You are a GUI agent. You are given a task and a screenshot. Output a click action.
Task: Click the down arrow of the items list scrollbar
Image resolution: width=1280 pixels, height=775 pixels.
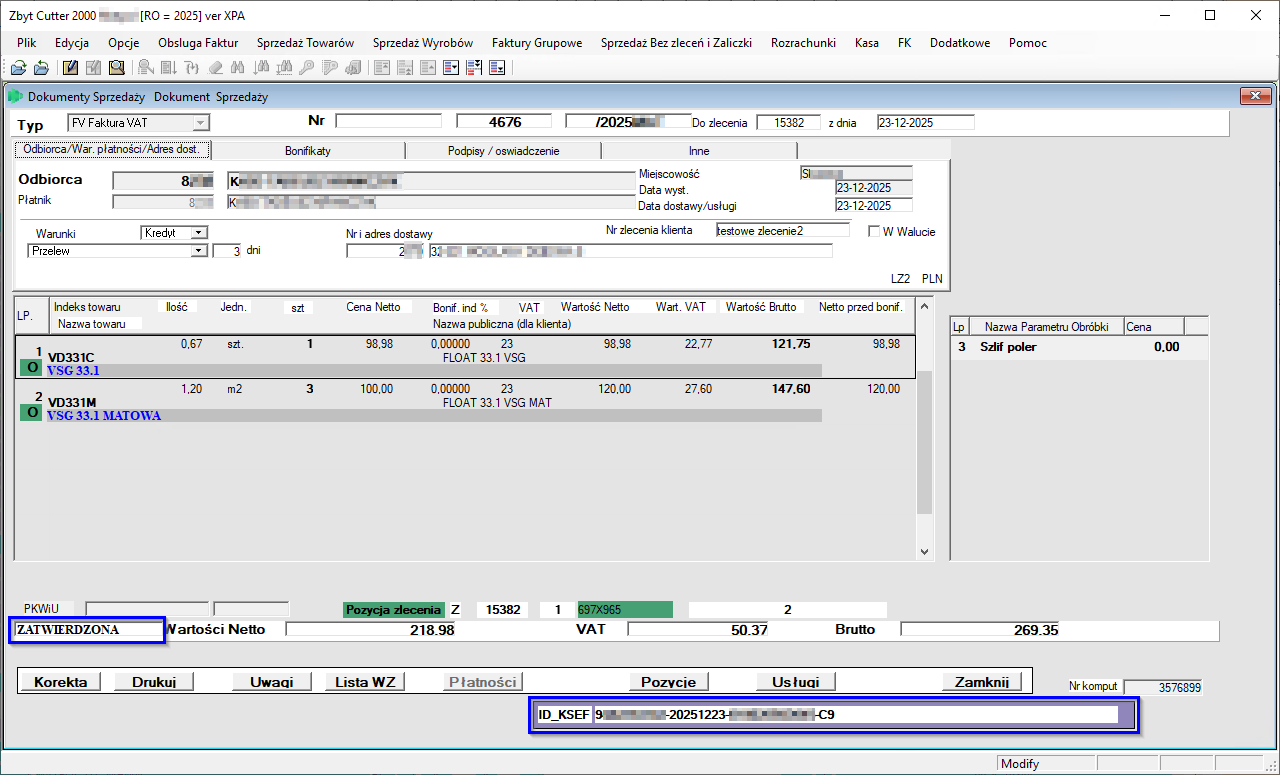[923, 551]
